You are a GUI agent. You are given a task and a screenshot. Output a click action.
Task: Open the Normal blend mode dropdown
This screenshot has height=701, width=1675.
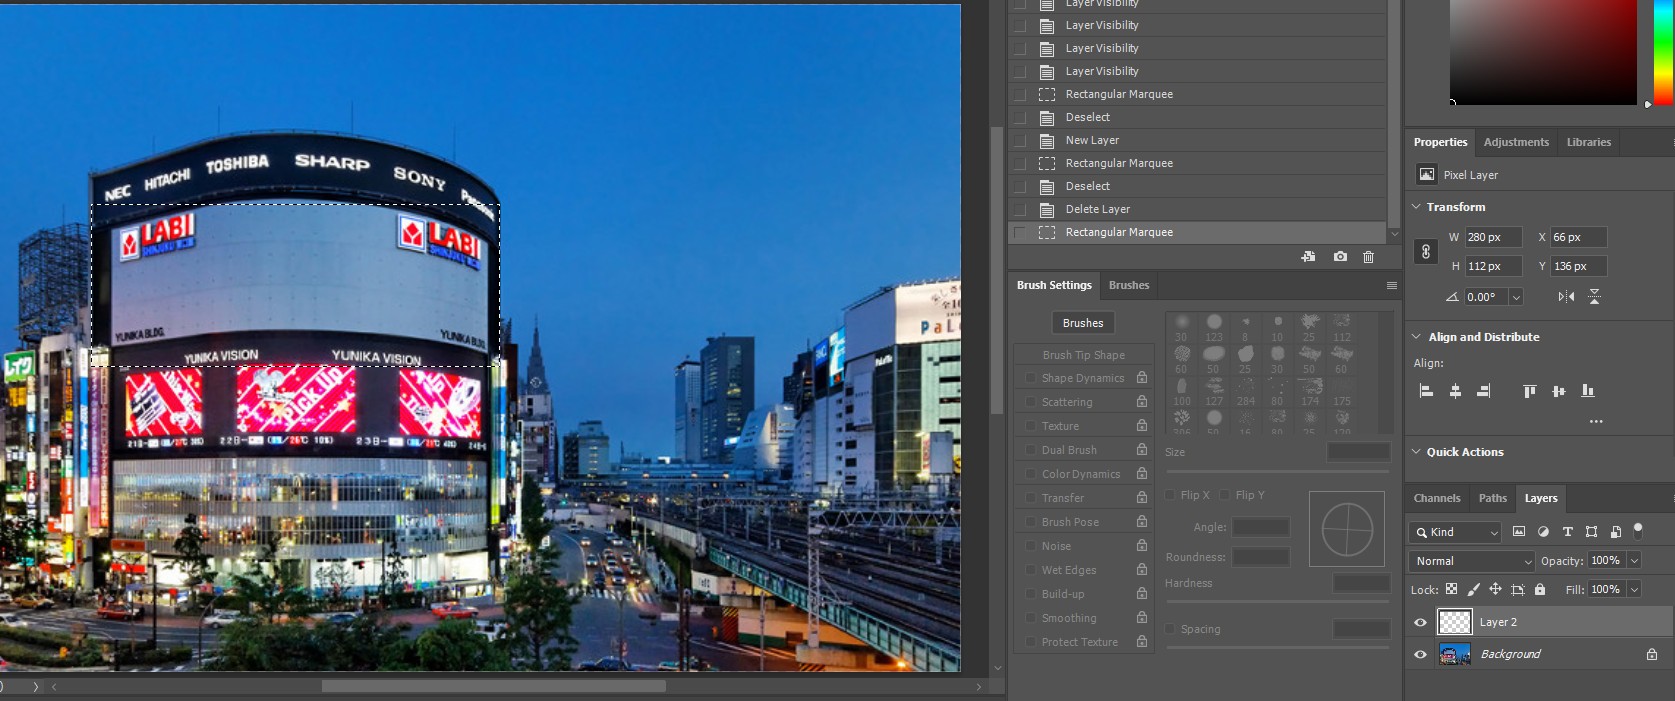click(1471, 561)
